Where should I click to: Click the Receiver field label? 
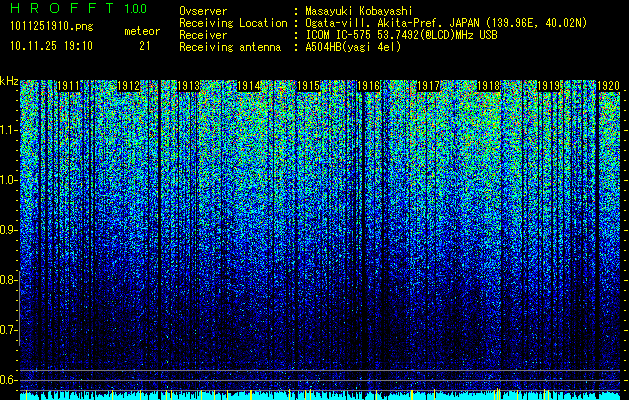click(x=203, y=35)
